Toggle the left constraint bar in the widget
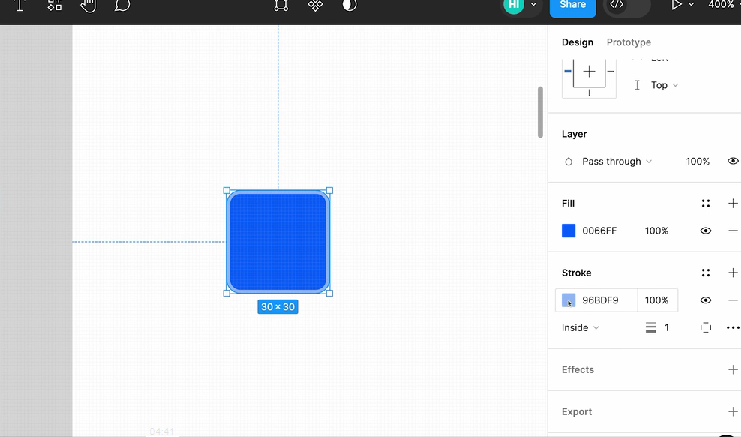The width and height of the screenshot is (741, 437). coord(568,72)
